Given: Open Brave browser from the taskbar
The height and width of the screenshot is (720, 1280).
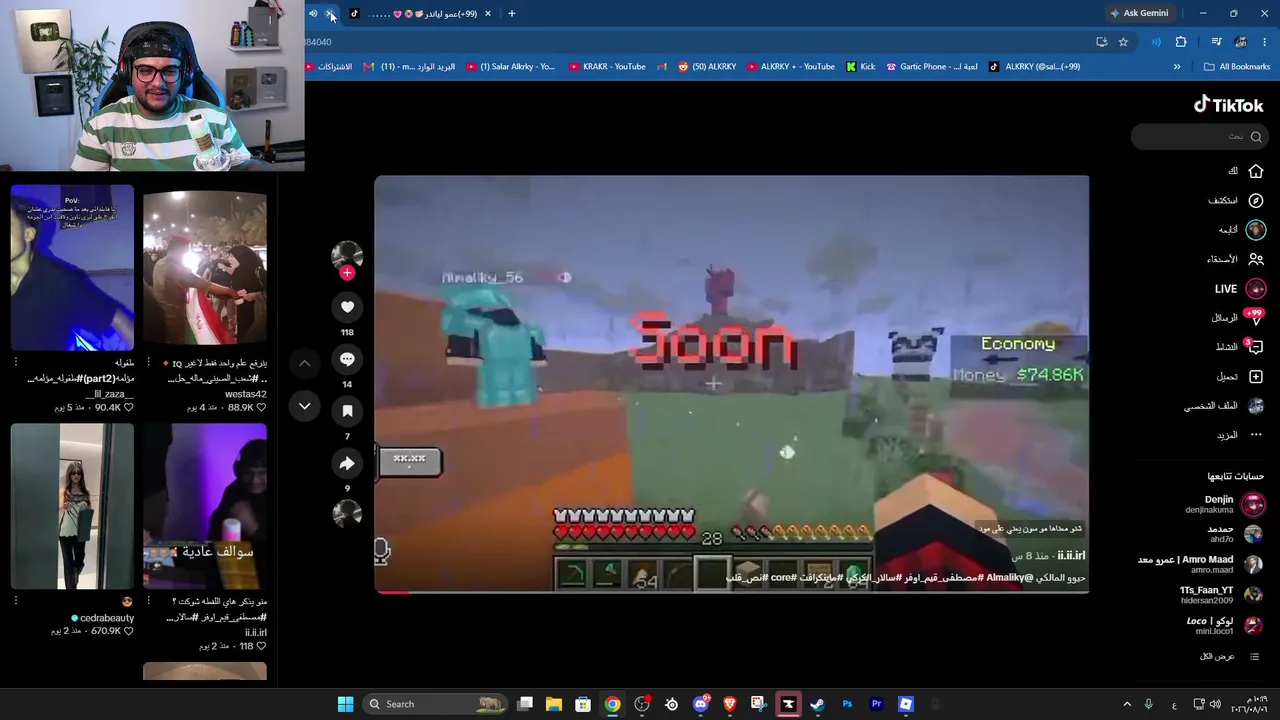Looking at the screenshot, I should 730,704.
